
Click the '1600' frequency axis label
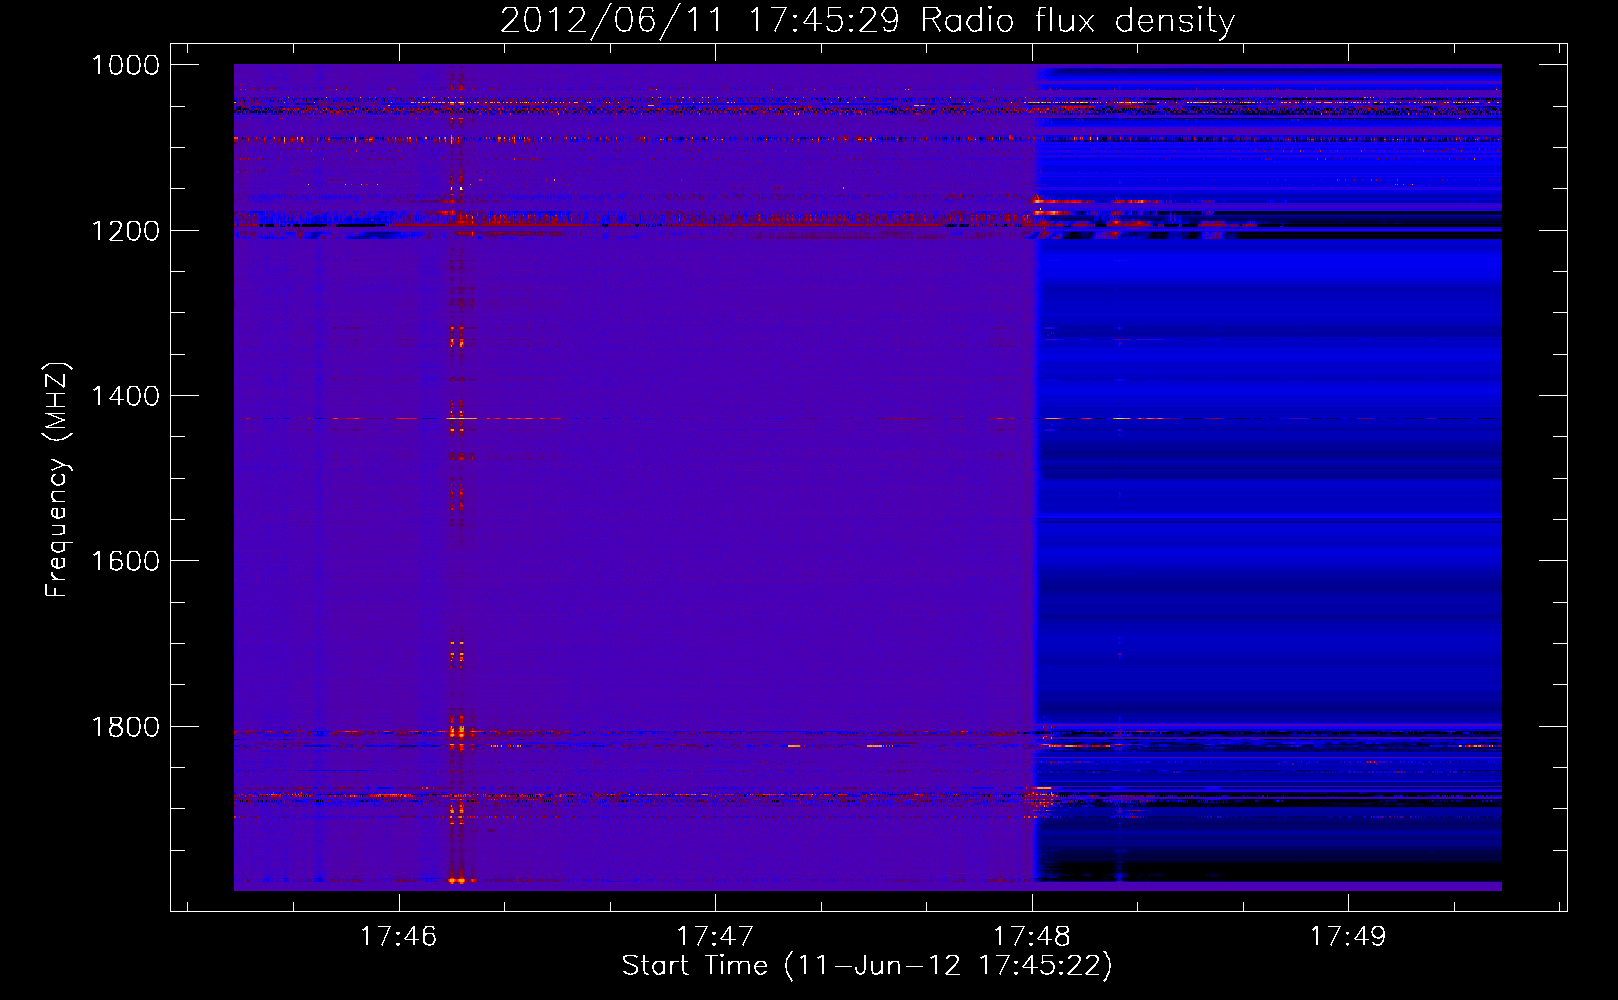125,561
